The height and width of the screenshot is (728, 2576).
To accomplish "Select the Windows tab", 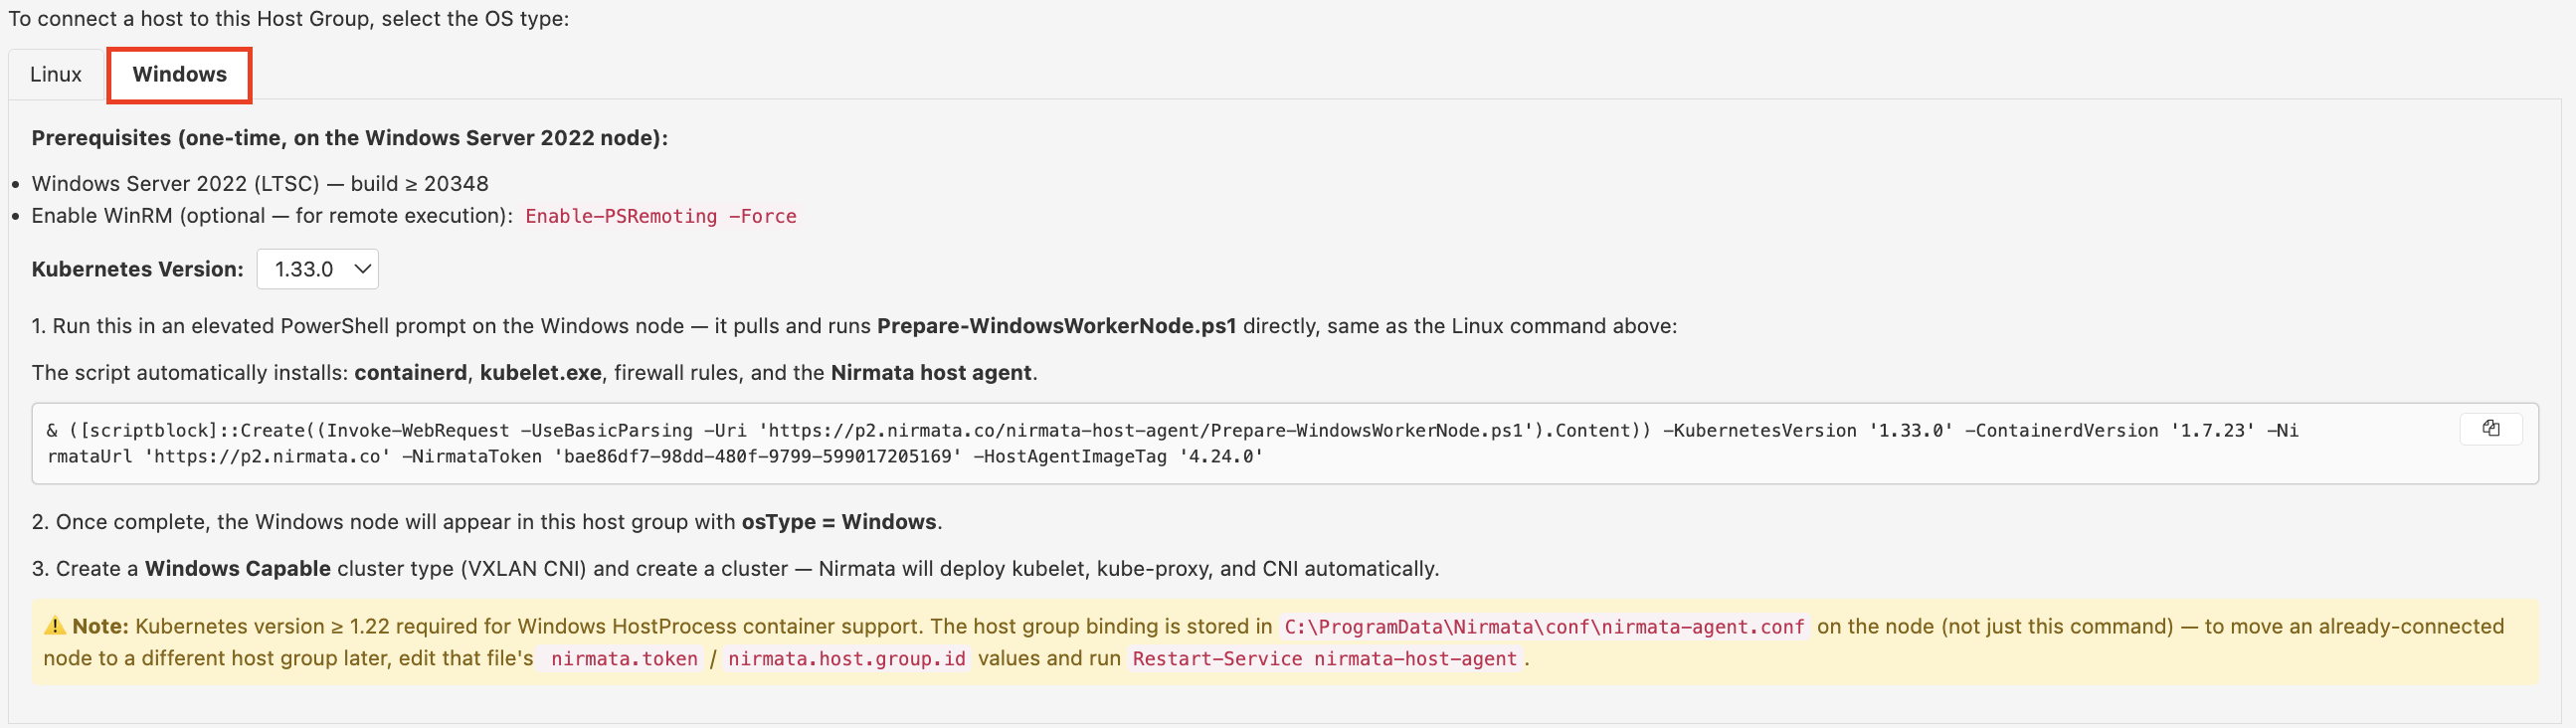I will (x=180, y=75).
